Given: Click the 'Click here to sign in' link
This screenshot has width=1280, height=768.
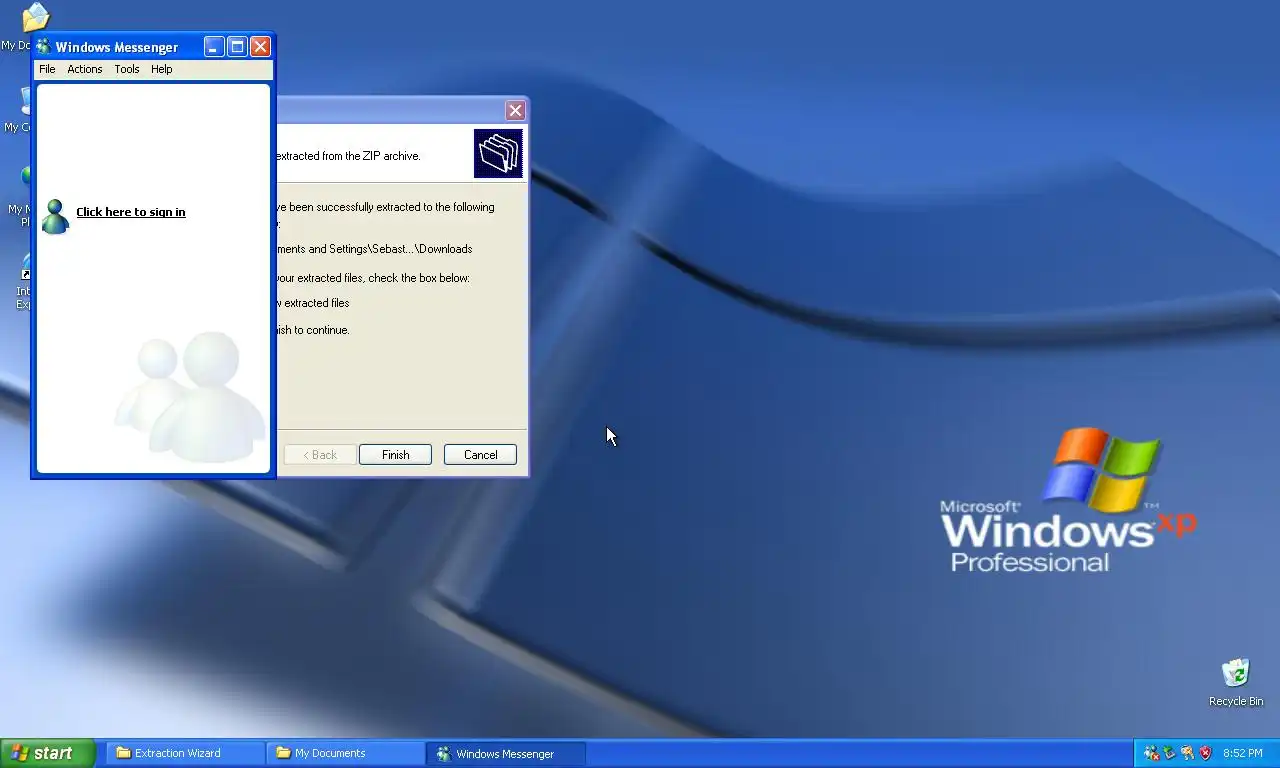Looking at the screenshot, I should click(x=131, y=212).
